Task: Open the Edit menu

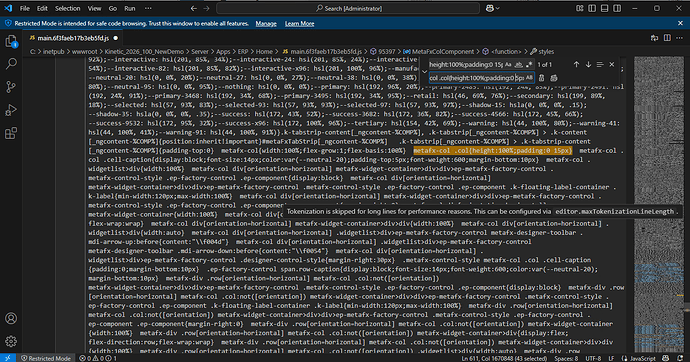Action: click(42, 8)
